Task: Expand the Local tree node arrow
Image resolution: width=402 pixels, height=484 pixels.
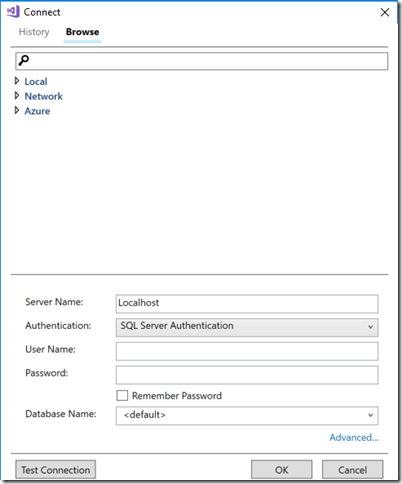Action: point(17,81)
